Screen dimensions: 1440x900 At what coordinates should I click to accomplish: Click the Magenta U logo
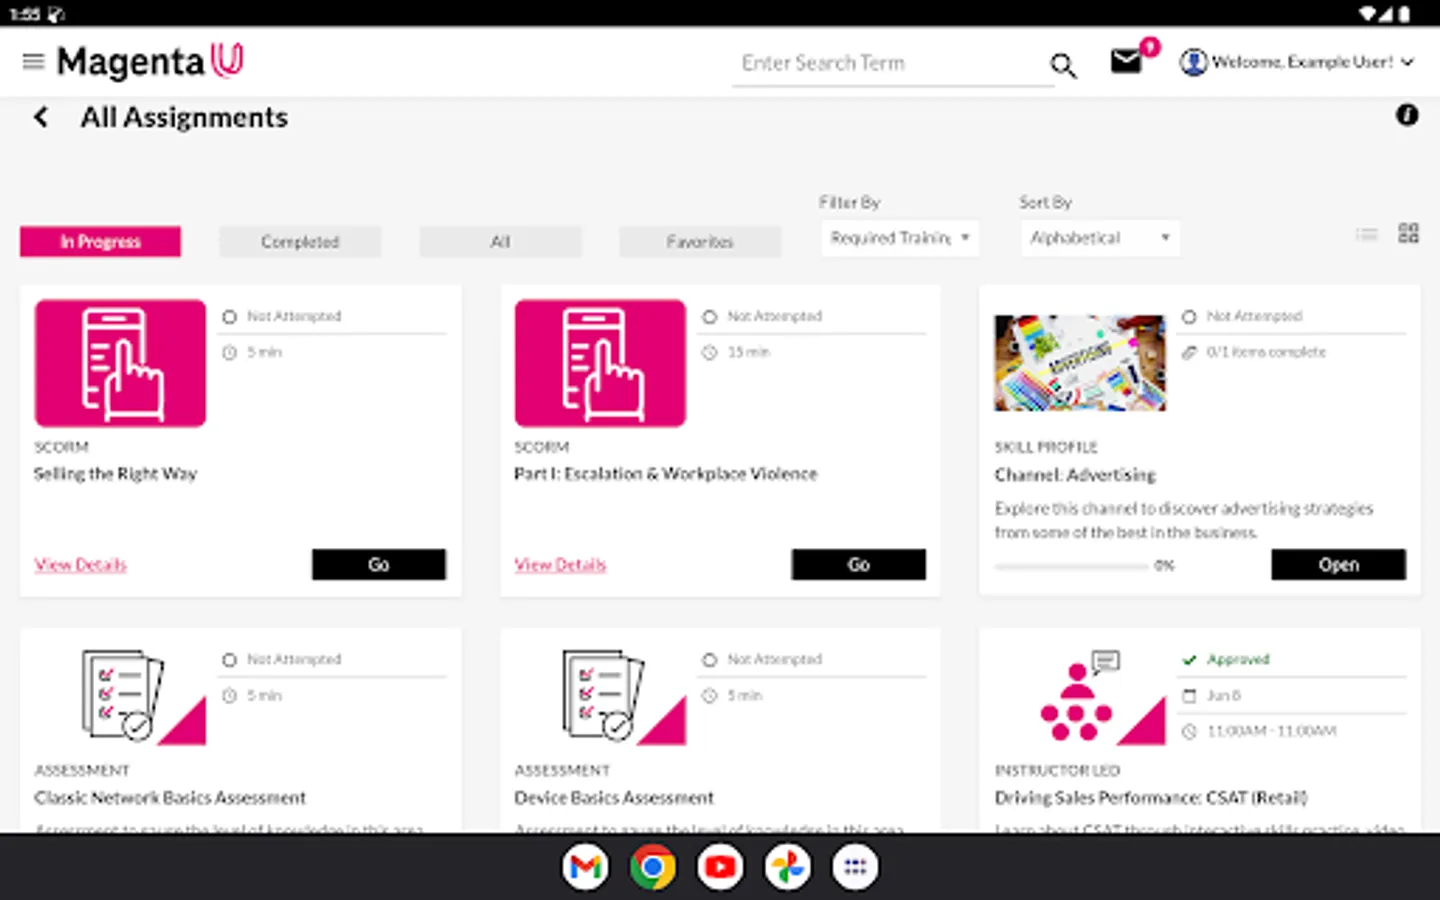(x=150, y=62)
